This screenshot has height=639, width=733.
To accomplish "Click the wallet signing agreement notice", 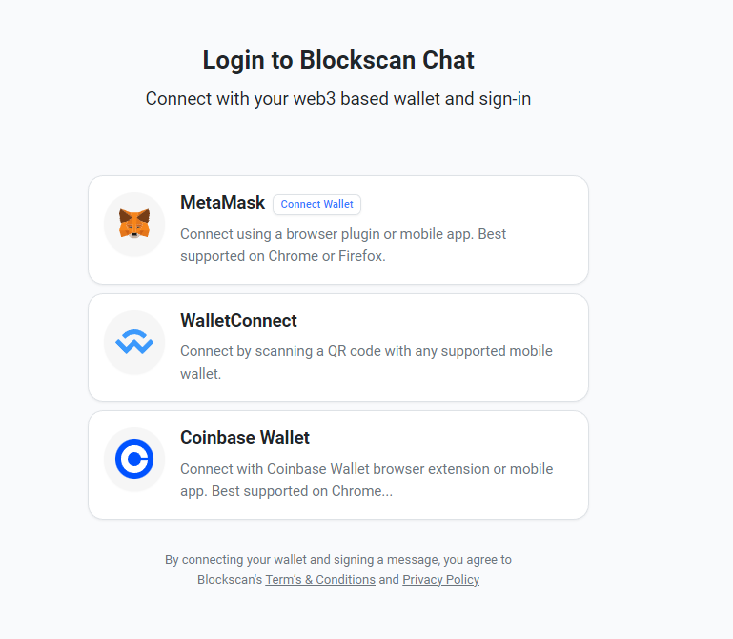I will [x=338, y=569].
